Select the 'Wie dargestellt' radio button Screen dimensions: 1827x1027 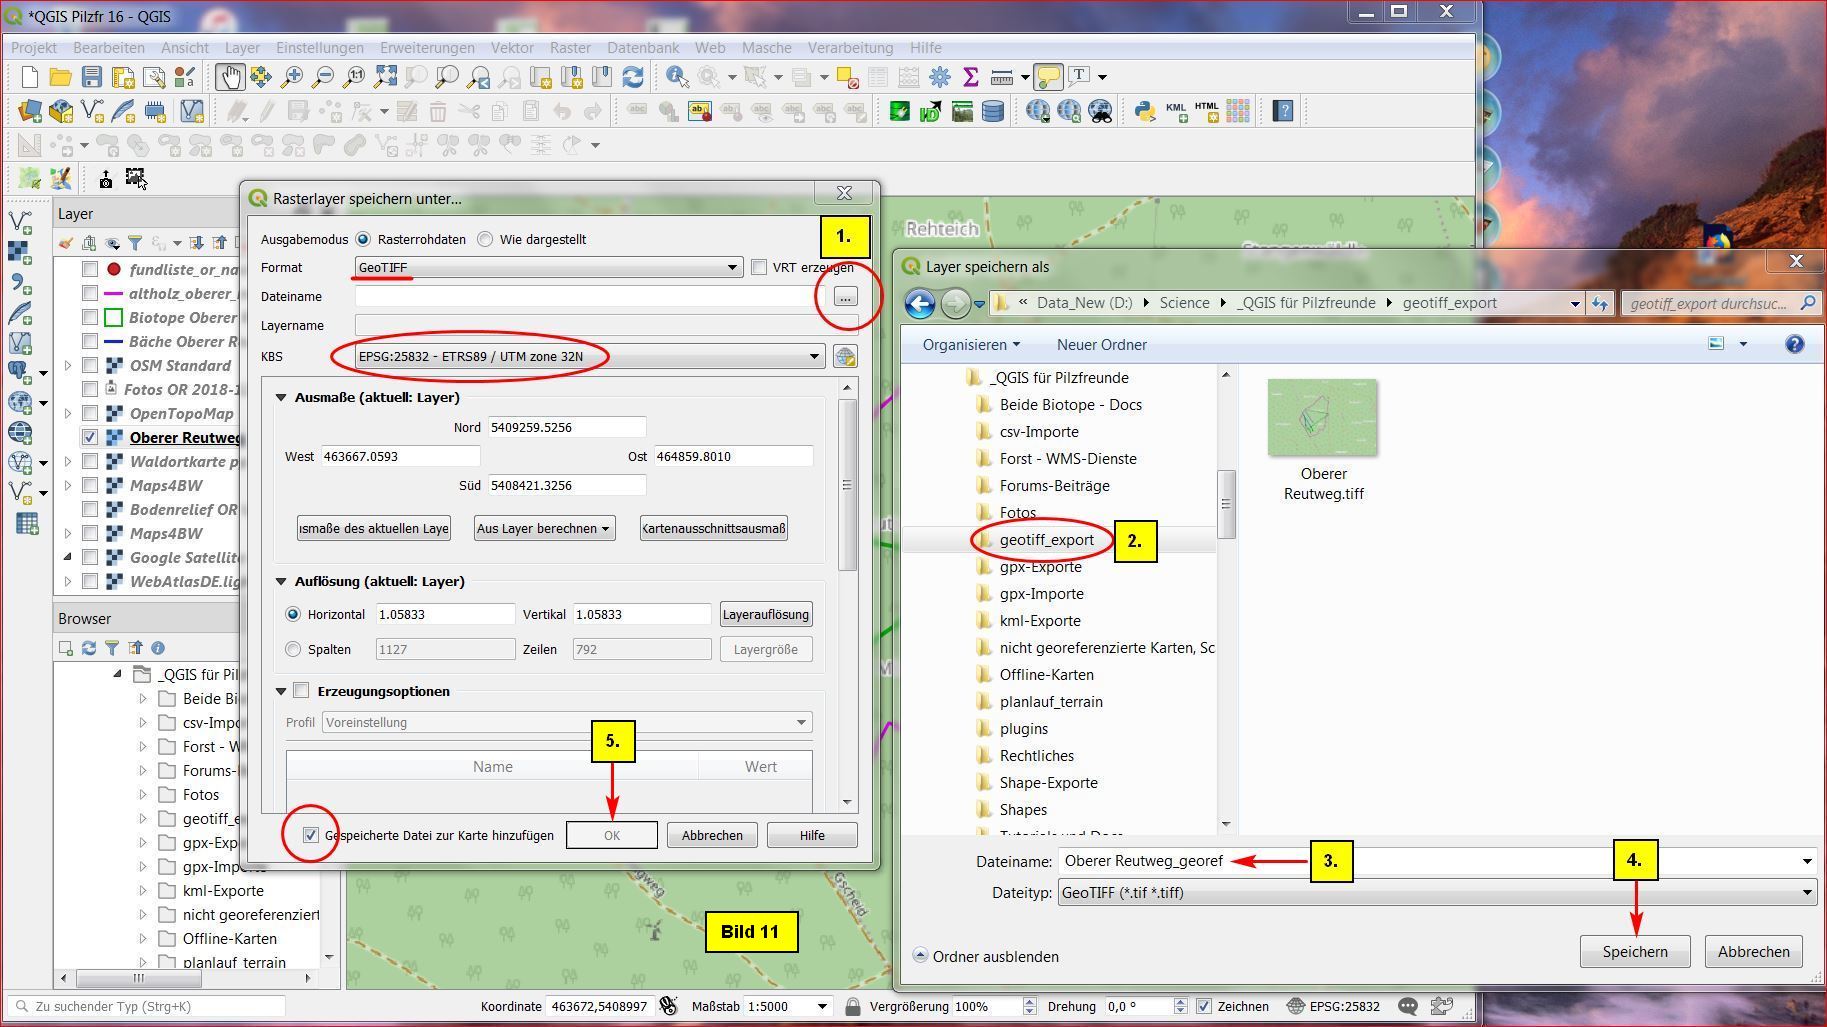pos(486,240)
